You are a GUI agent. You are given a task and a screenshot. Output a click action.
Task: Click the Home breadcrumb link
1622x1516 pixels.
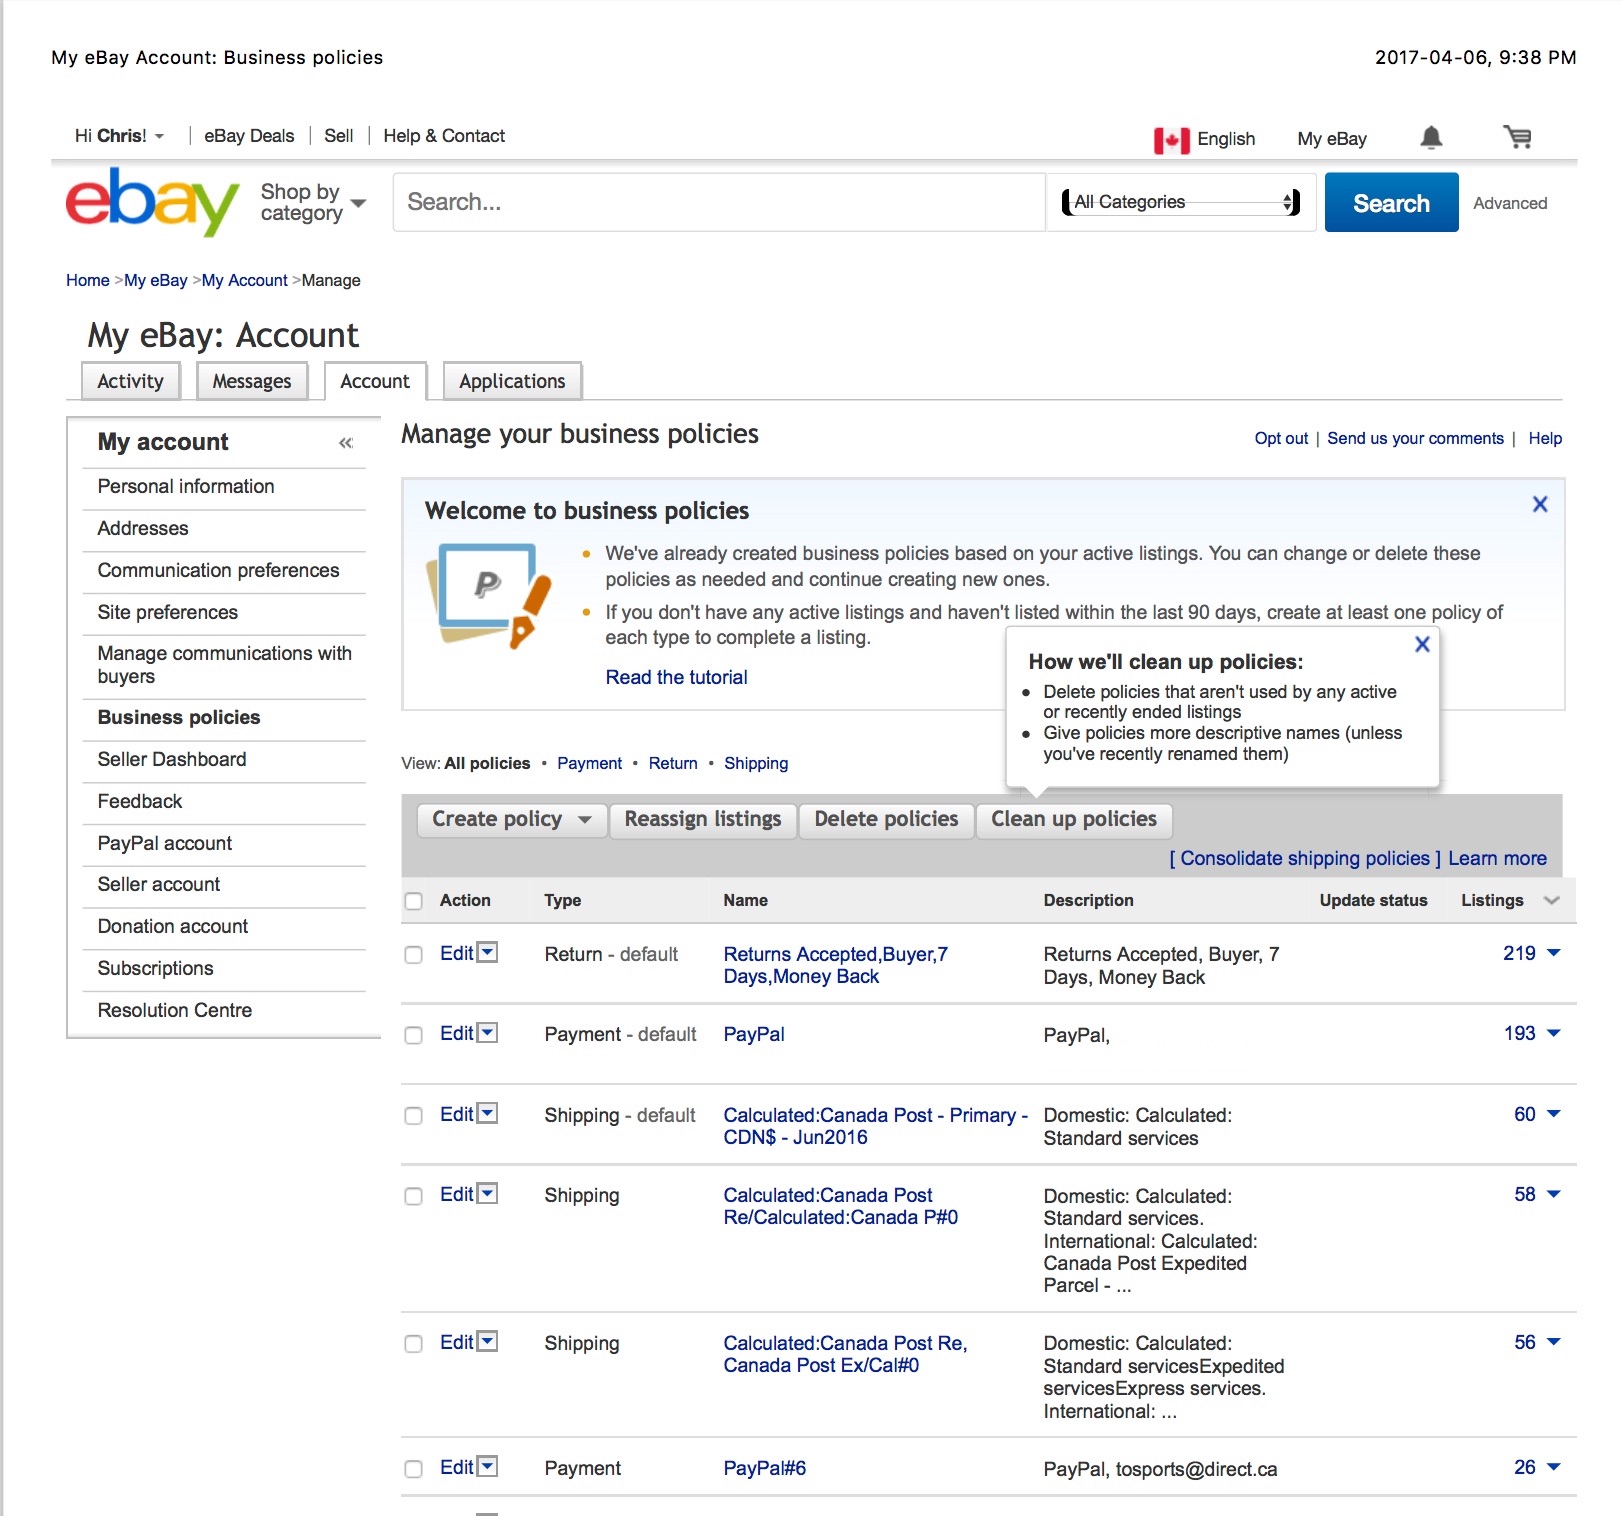(88, 280)
